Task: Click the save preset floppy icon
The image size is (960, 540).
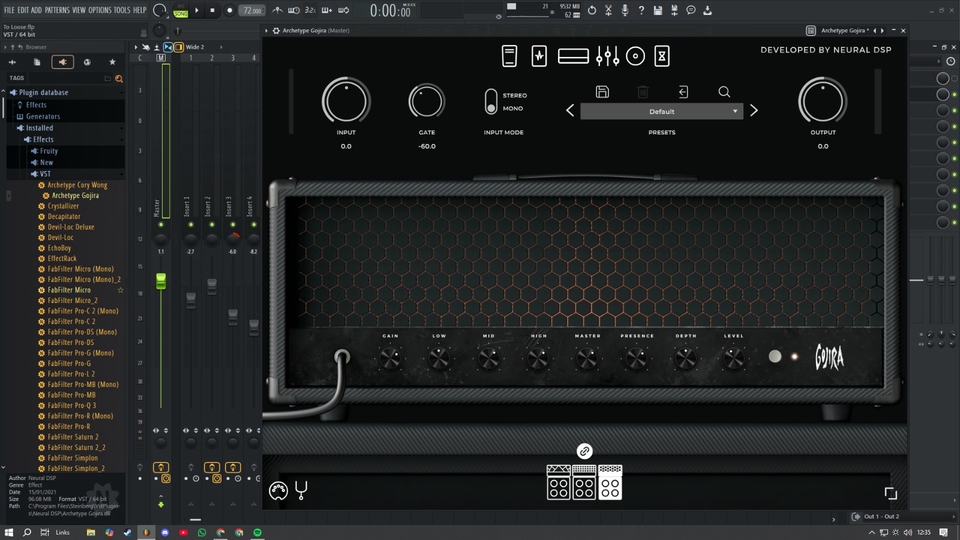Action: point(602,92)
